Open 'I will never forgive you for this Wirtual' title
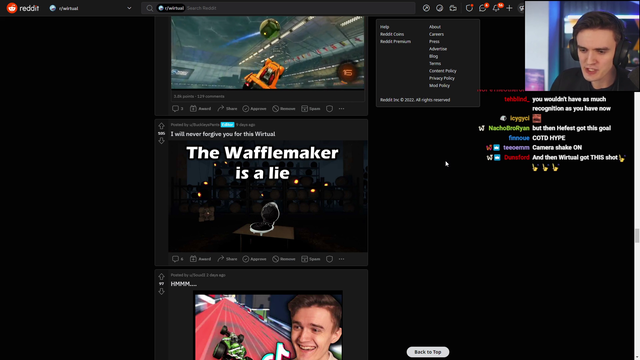 pos(223,134)
